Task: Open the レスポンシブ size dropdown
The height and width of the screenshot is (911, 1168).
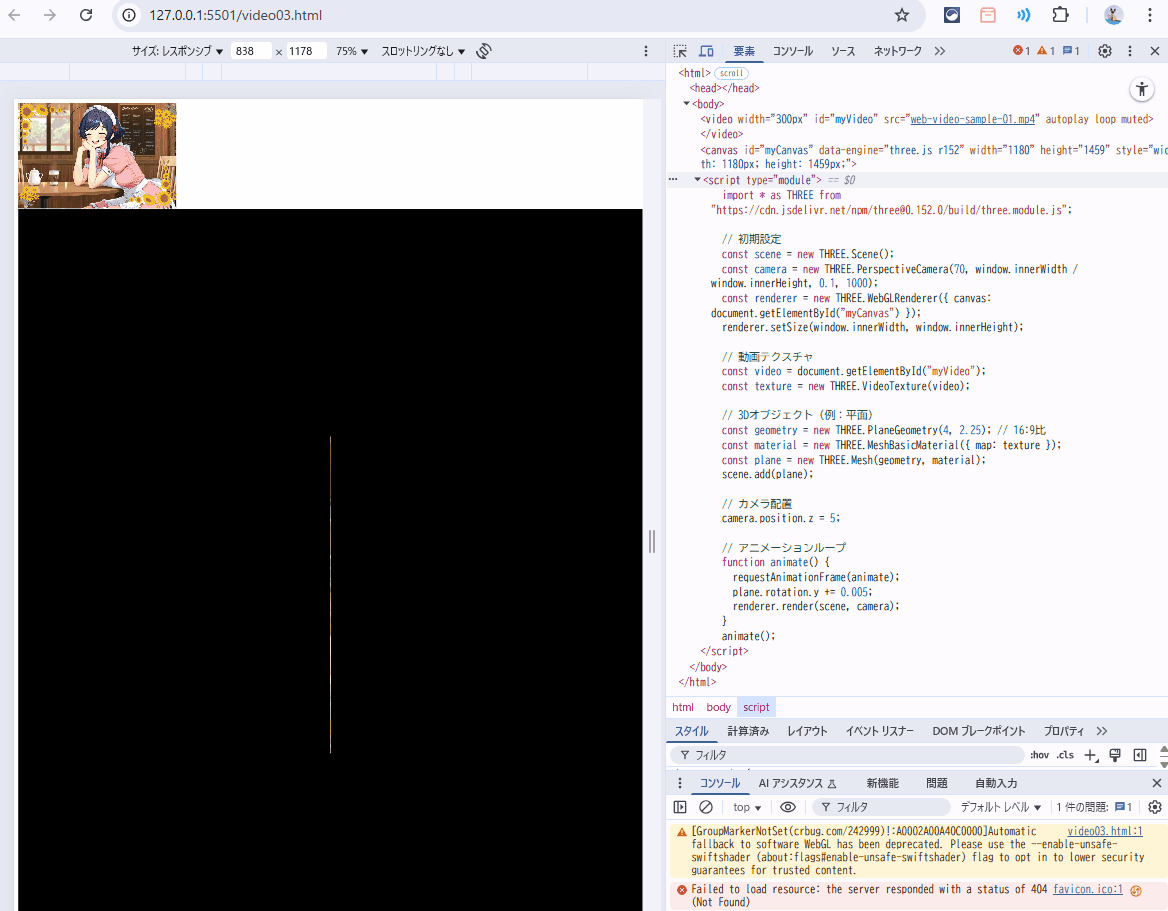Action: point(178,51)
